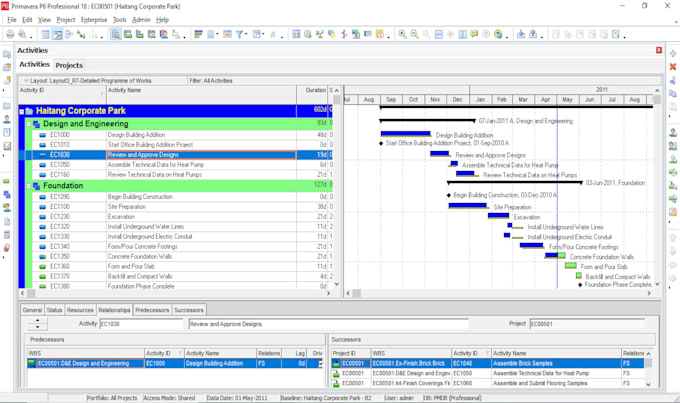Click the top Projects icon in the left sidebar
The width and height of the screenshot is (680, 403).
click(x=7, y=54)
